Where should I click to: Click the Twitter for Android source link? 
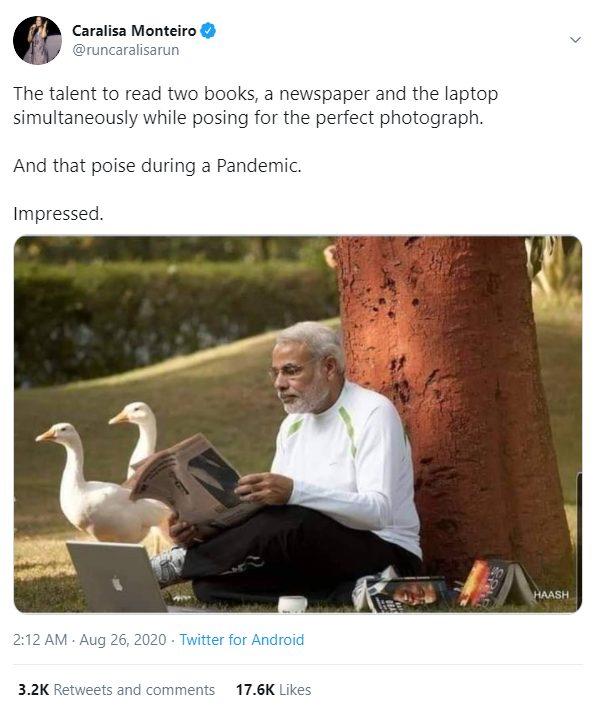coord(242,639)
